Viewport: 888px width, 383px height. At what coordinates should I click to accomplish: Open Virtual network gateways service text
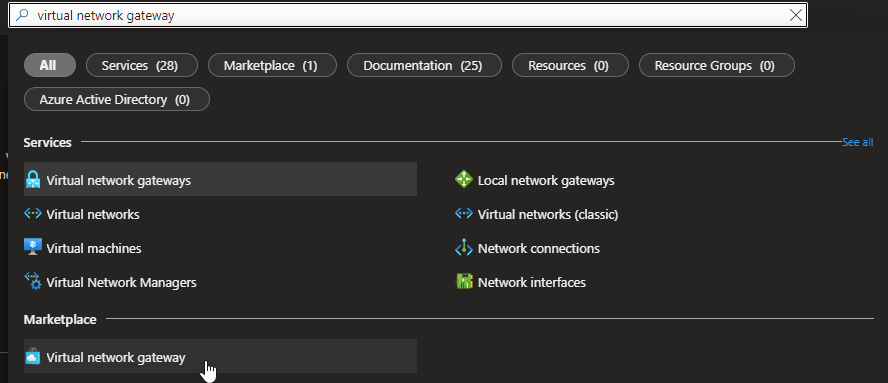pyautogui.click(x=118, y=181)
